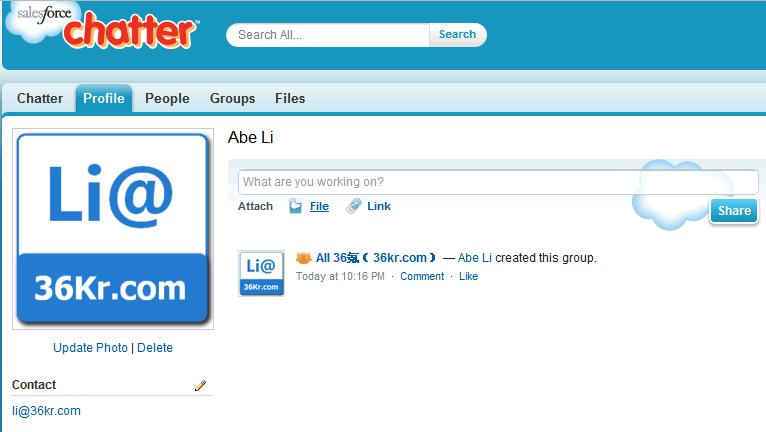Select the Profile tab
The width and height of the screenshot is (766, 432).
(104, 98)
